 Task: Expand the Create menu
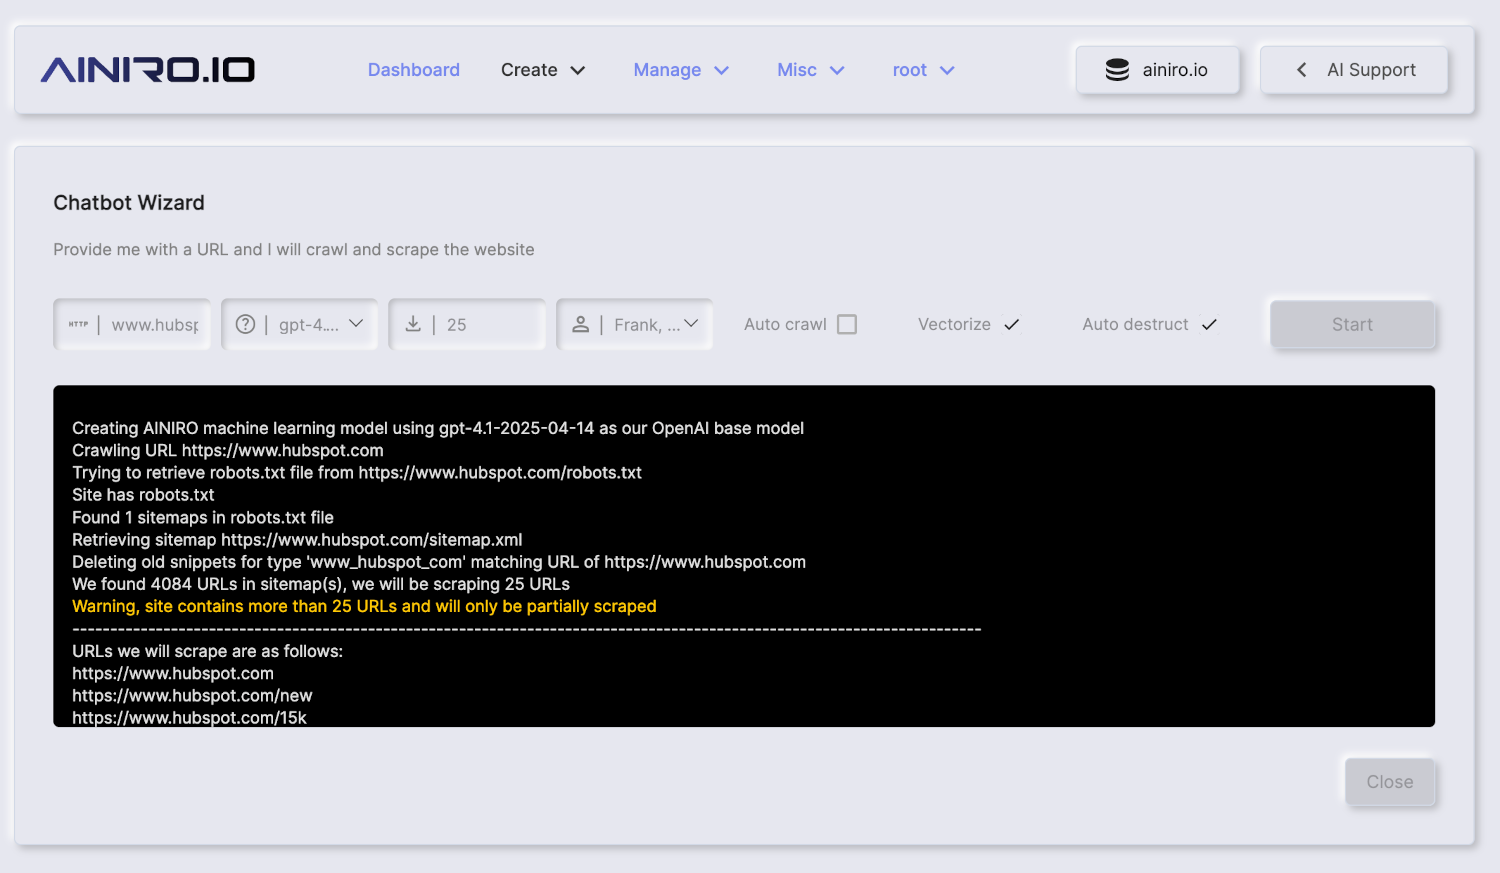coord(543,70)
